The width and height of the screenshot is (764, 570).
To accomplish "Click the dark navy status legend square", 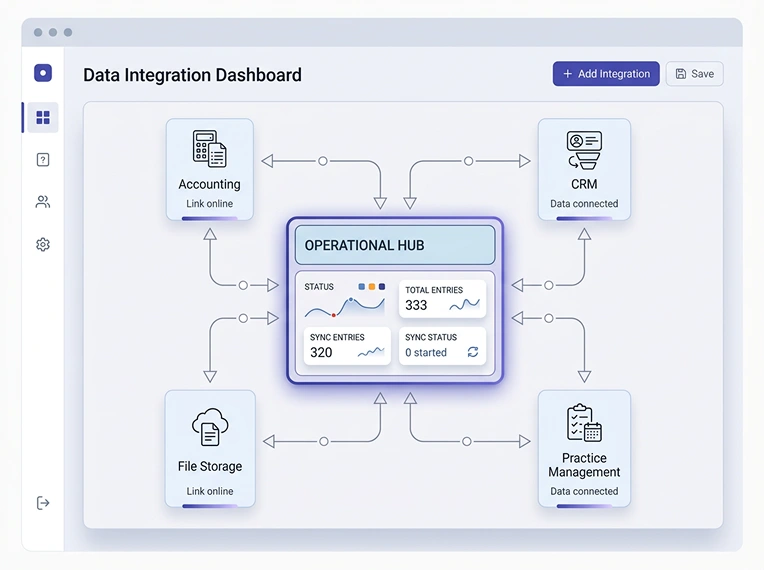I will (382, 286).
